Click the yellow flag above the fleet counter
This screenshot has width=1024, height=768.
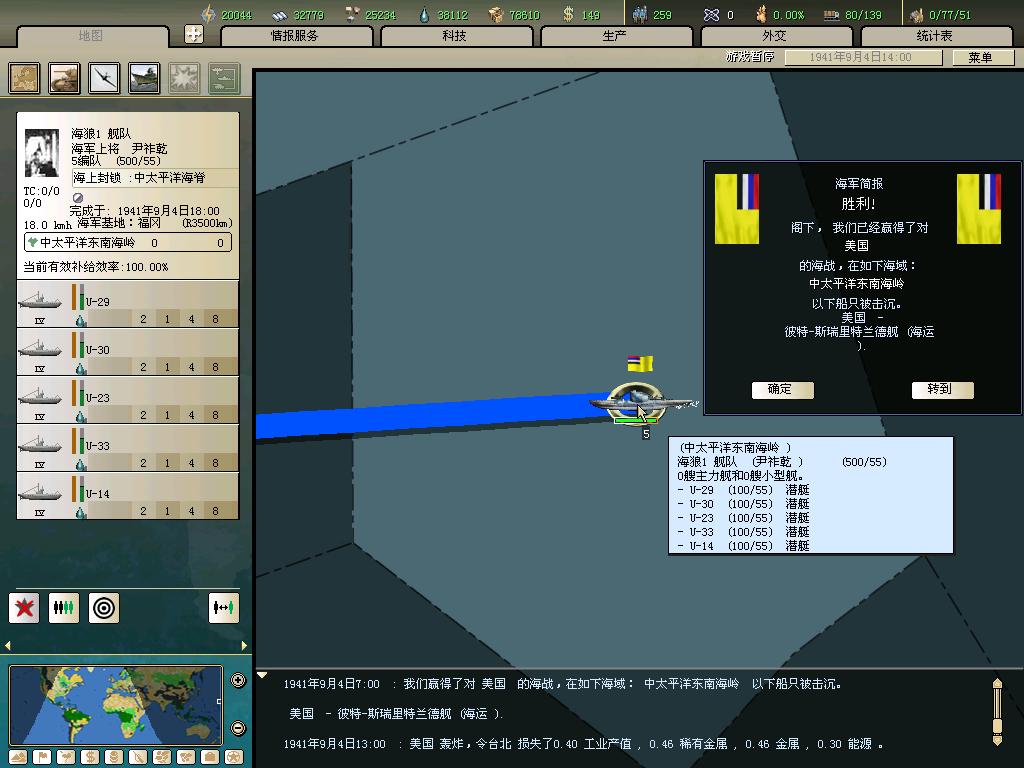640,363
